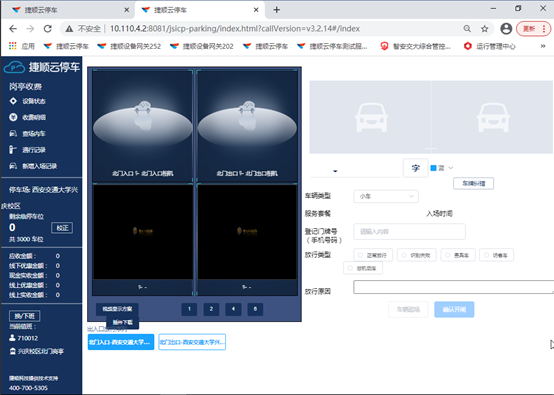
Task: Select the 免费车 release type radio
Action: tap(458, 255)
